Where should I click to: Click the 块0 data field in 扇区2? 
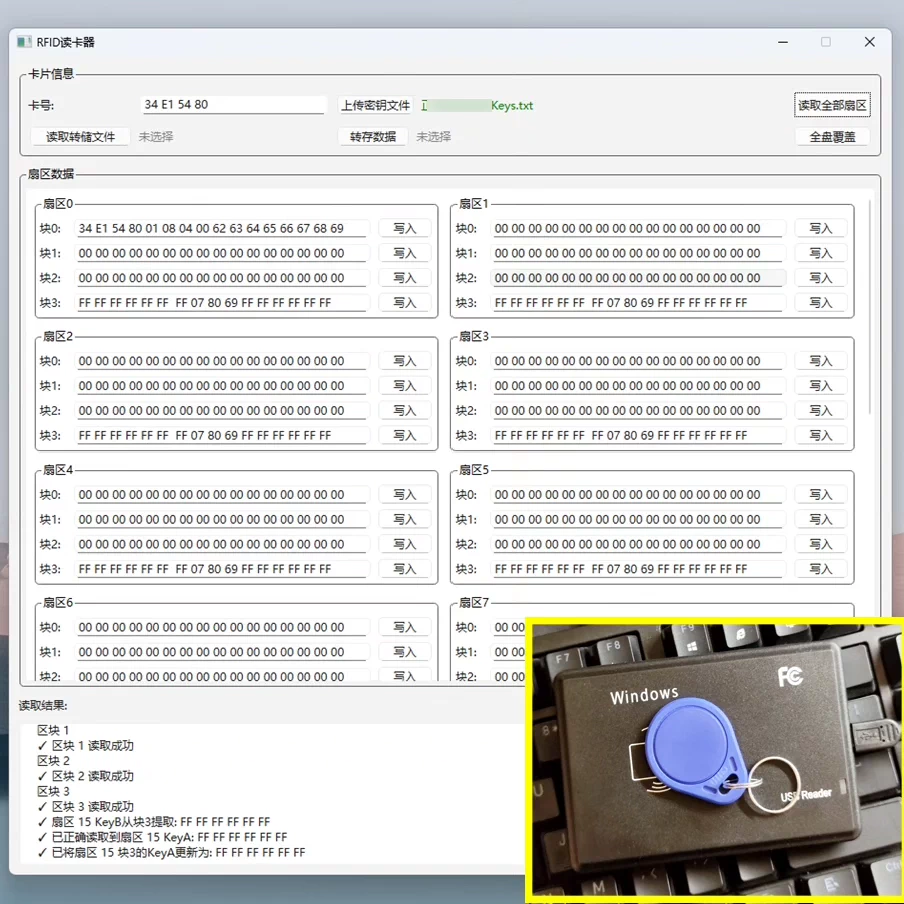[x=222, y=360]
